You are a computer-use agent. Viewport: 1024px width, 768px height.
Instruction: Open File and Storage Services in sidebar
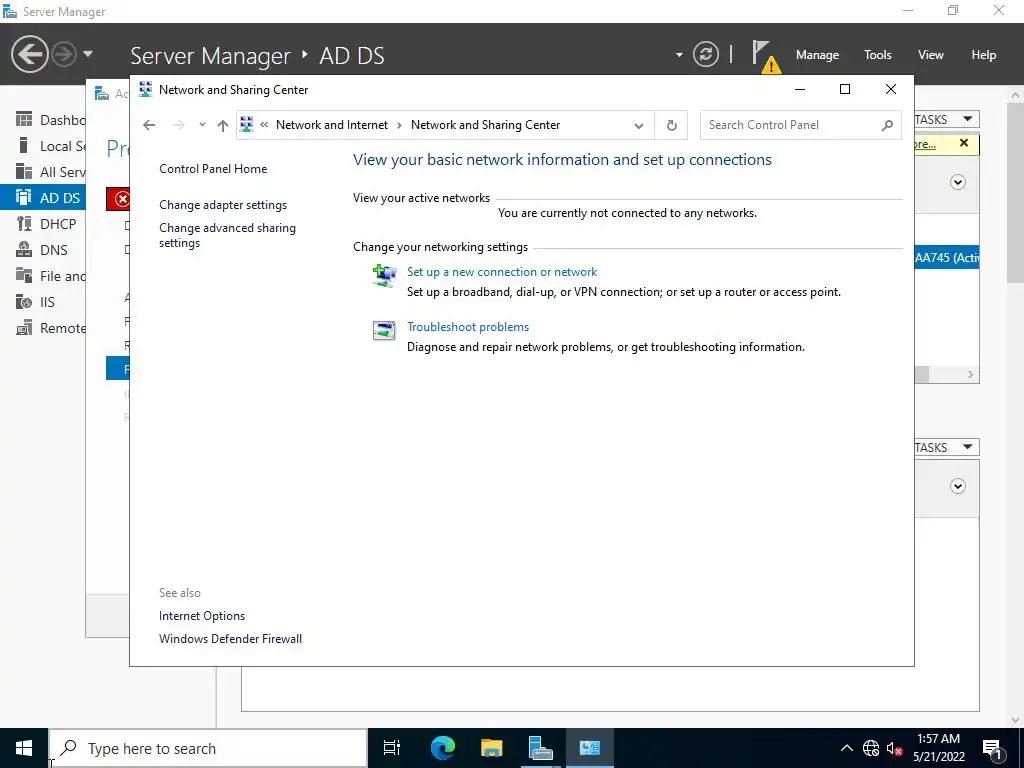coord(43,276)
